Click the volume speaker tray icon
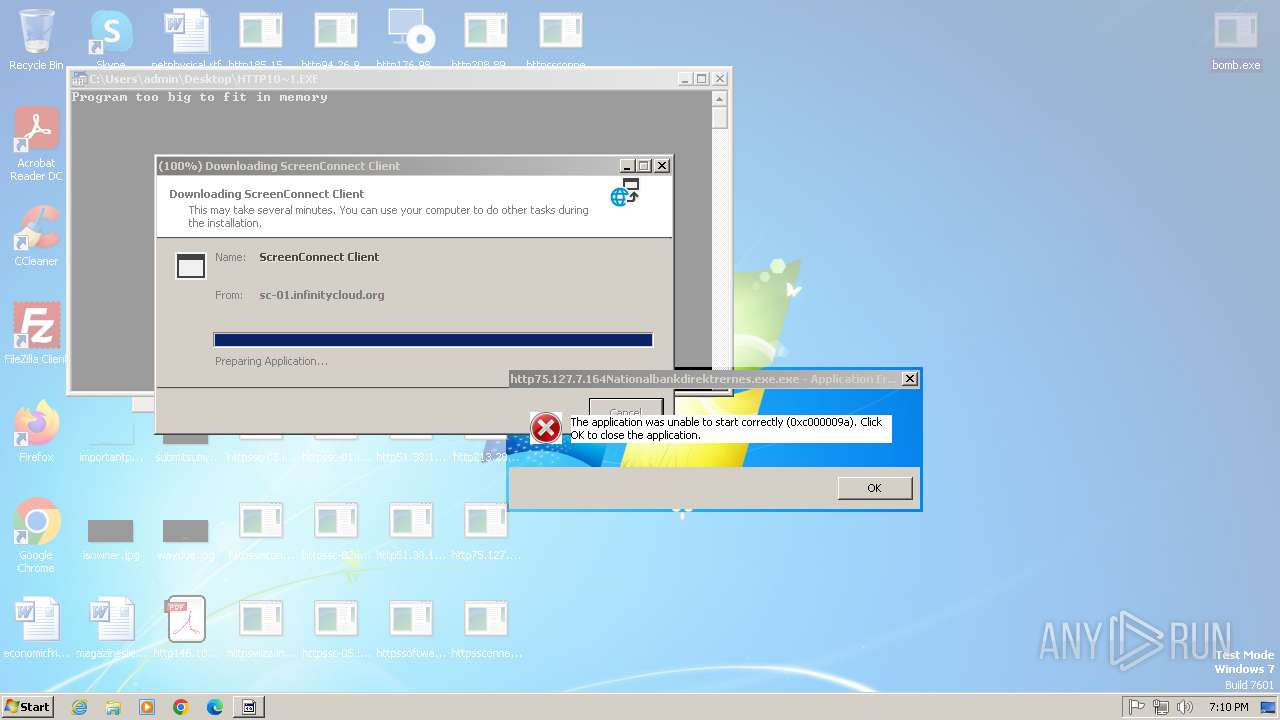The image size is (1280, 720). pos(1185,707)
